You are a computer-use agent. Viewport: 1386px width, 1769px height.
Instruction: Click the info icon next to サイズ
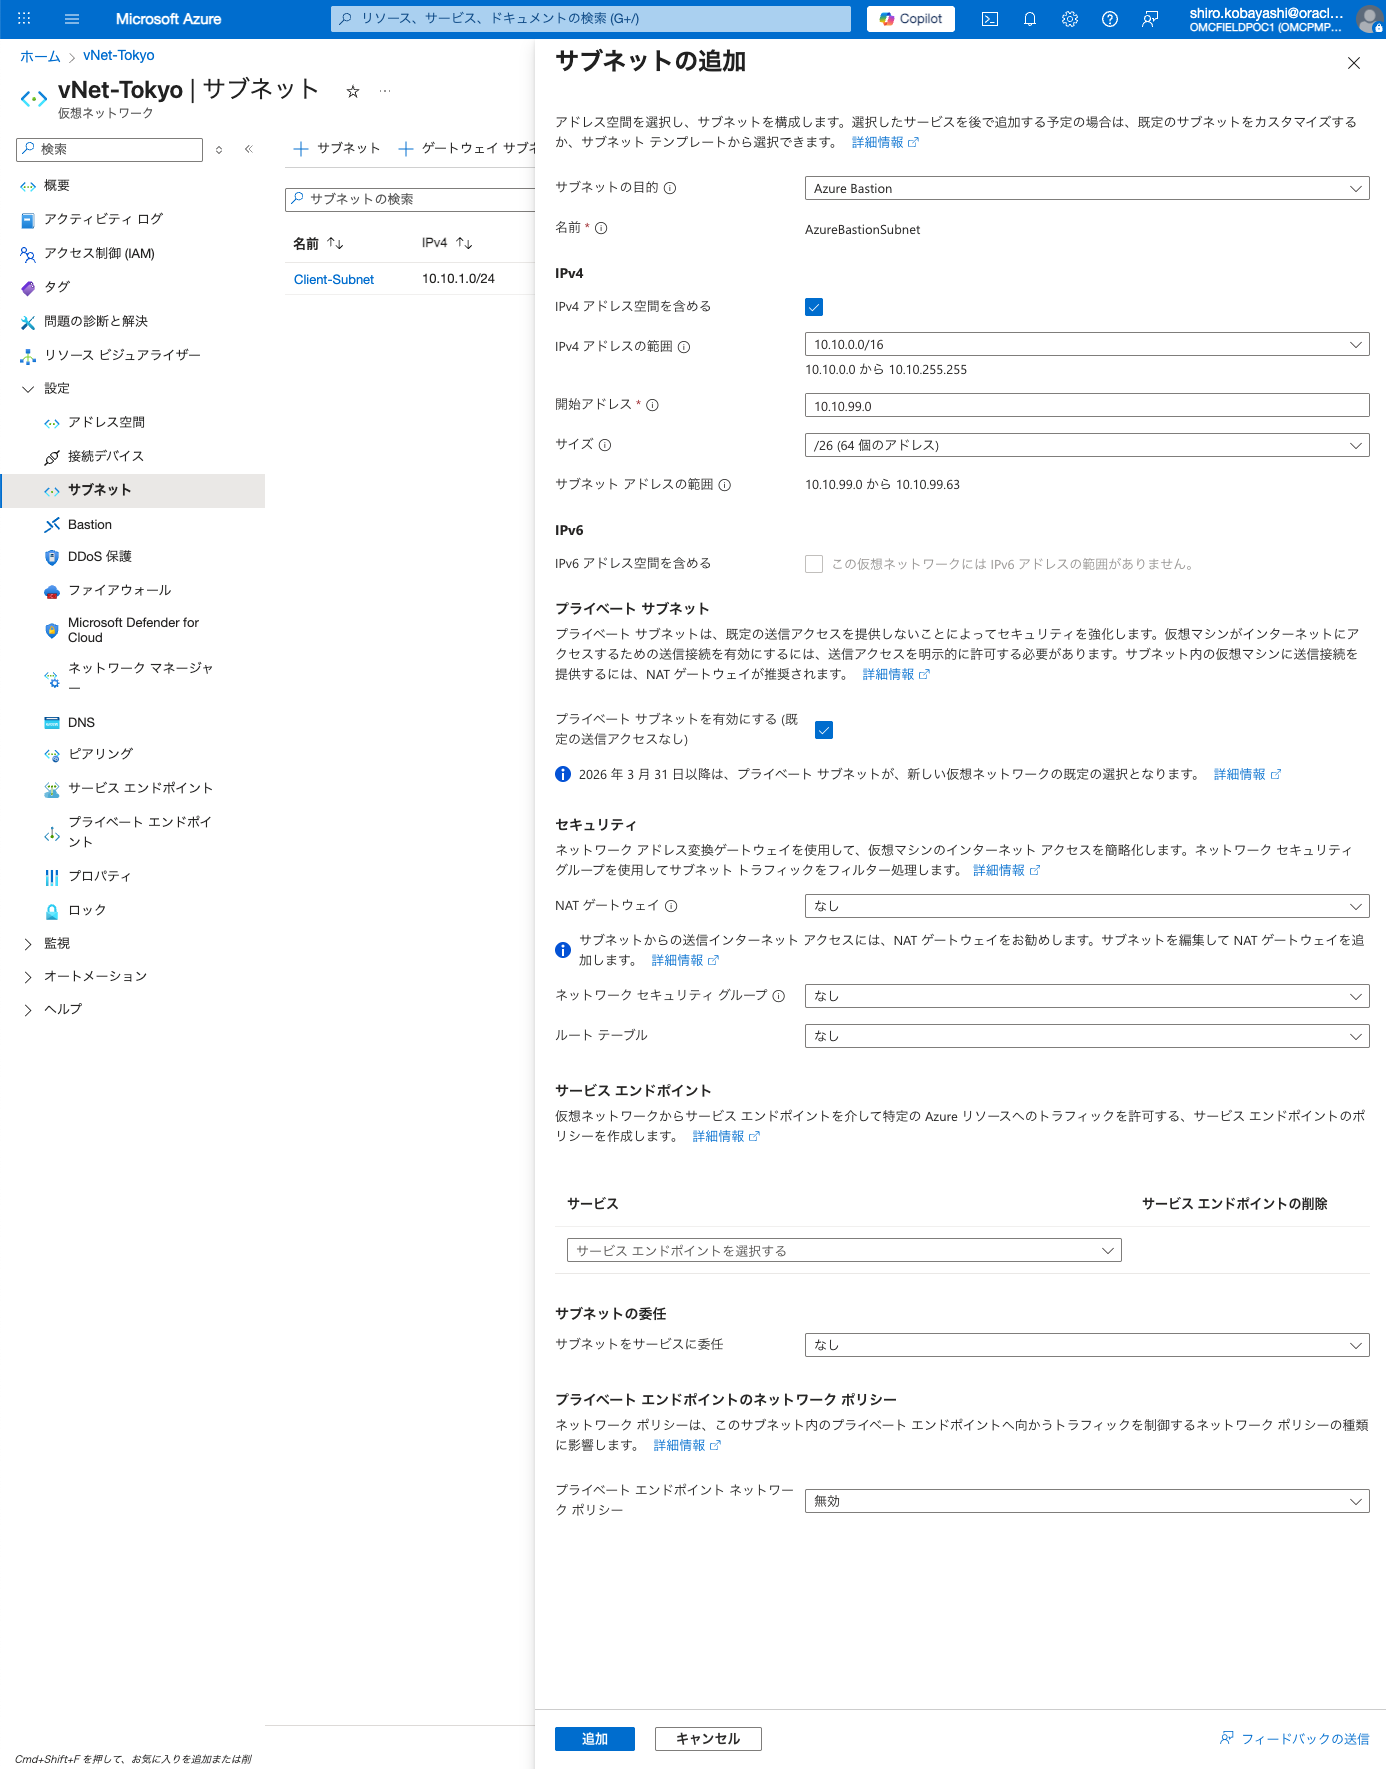click(605, 445)
